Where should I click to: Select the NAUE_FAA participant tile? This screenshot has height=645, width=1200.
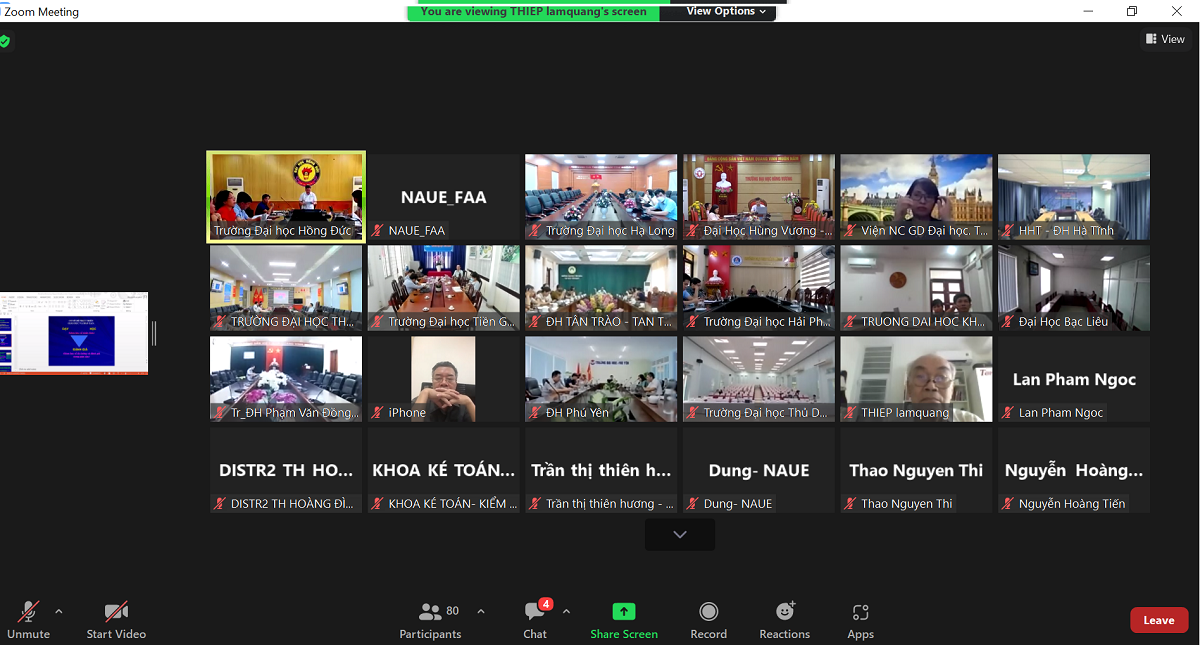click(x=444, y=197)
